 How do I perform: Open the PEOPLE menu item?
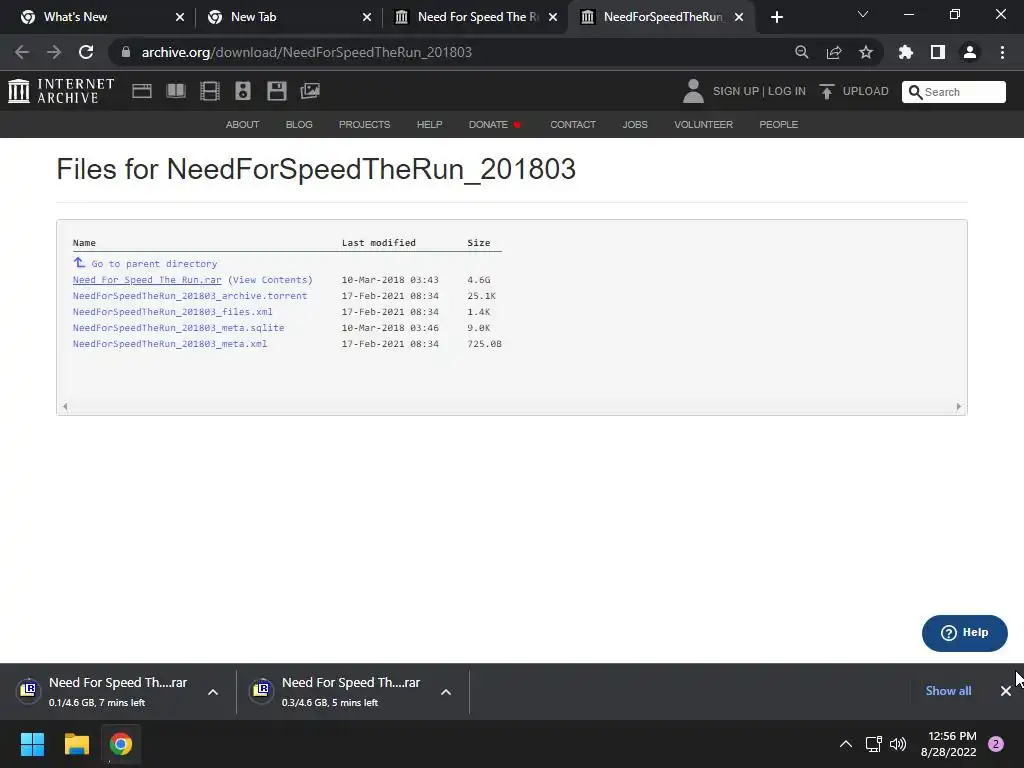[778, 124]
